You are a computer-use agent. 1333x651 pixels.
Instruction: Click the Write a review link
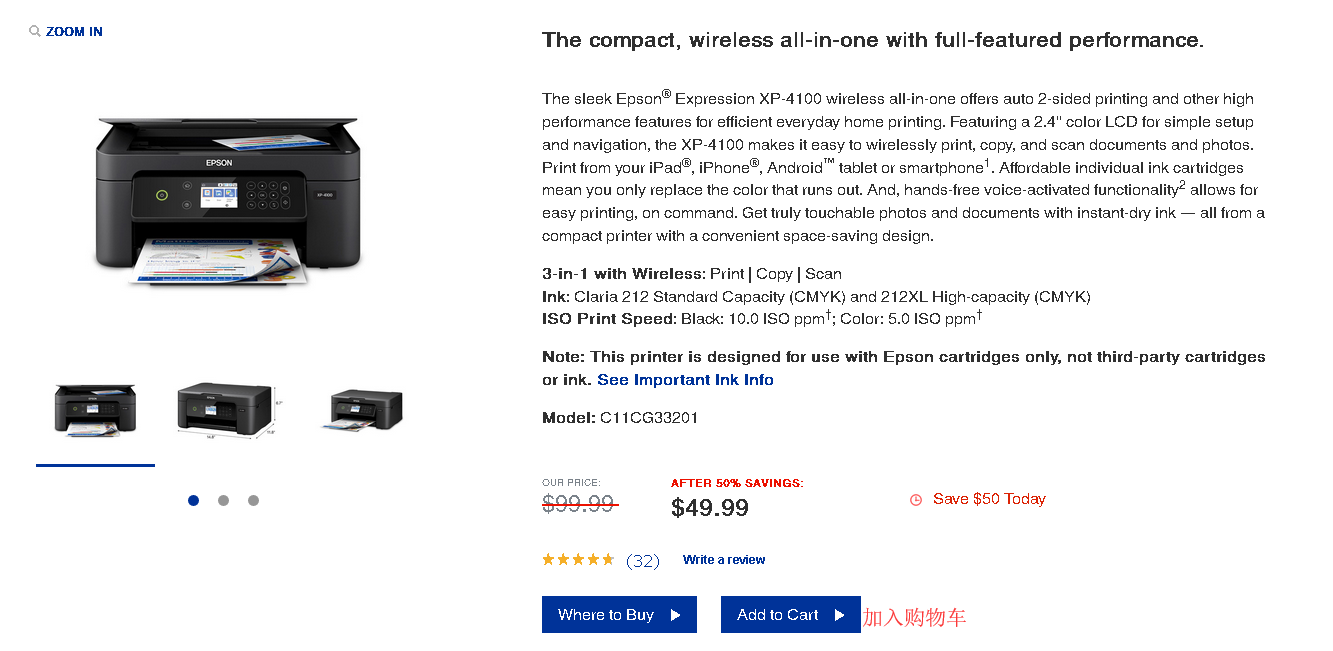(724, 560)
